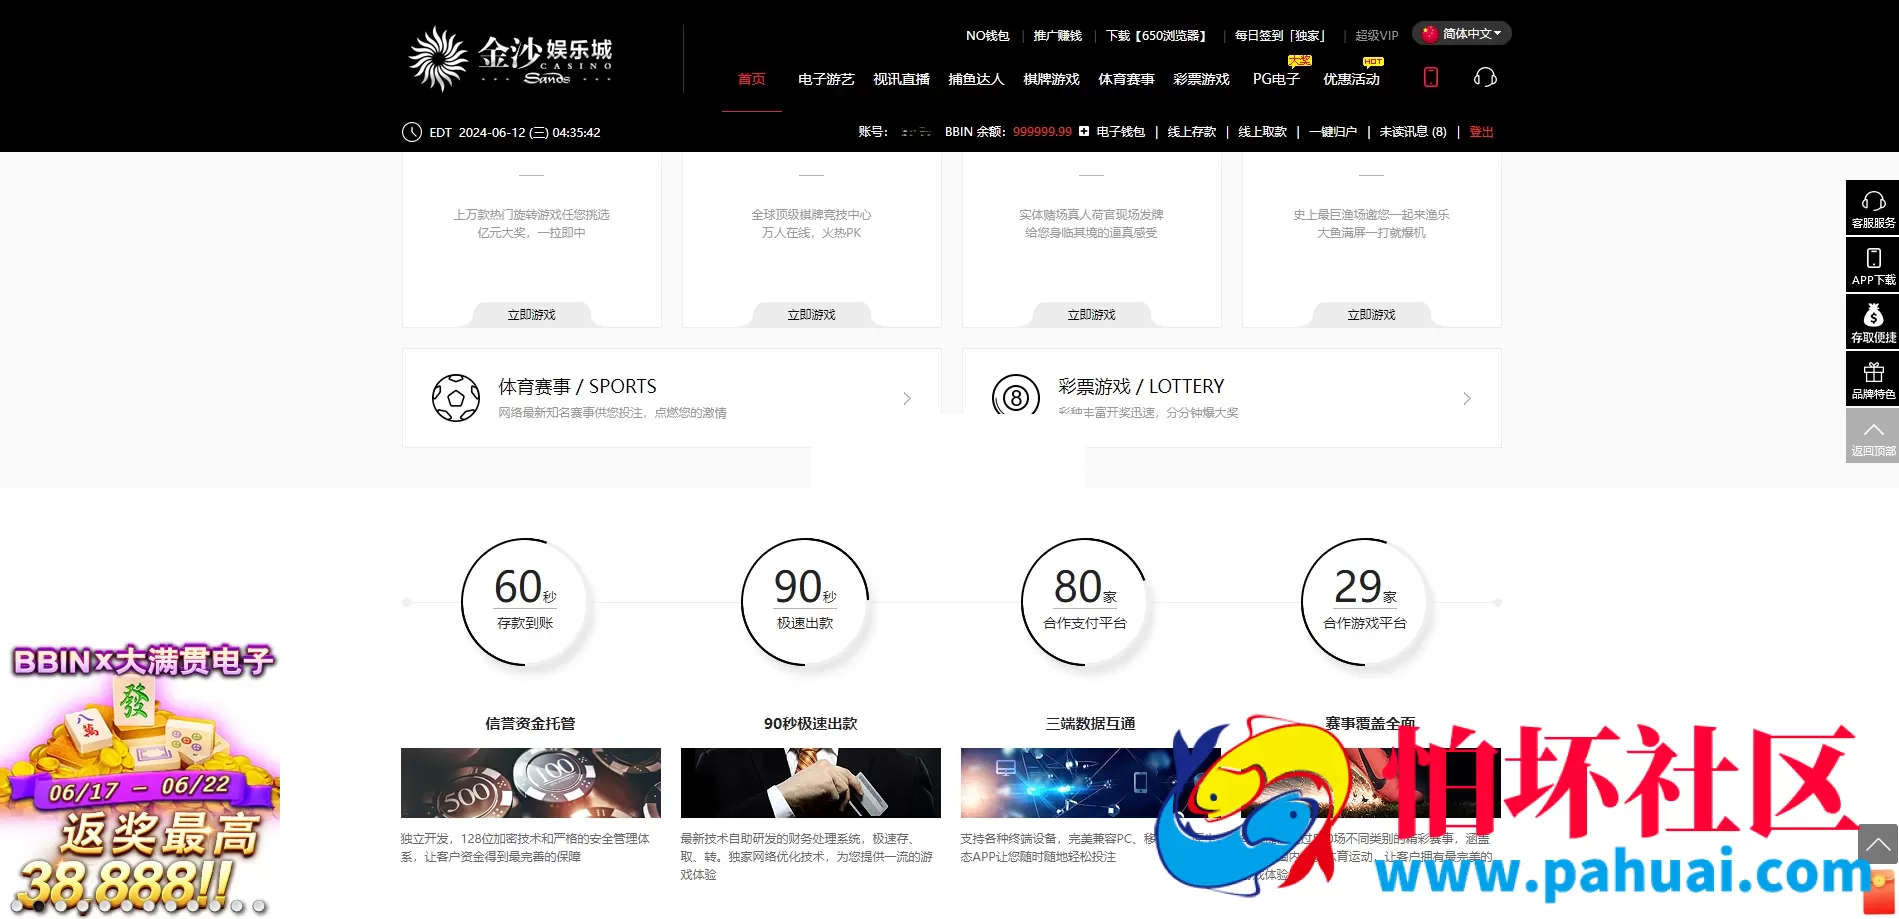
Task: Expand the 体育赛事 / SPORTS chevron arrow
Action: 907,398
